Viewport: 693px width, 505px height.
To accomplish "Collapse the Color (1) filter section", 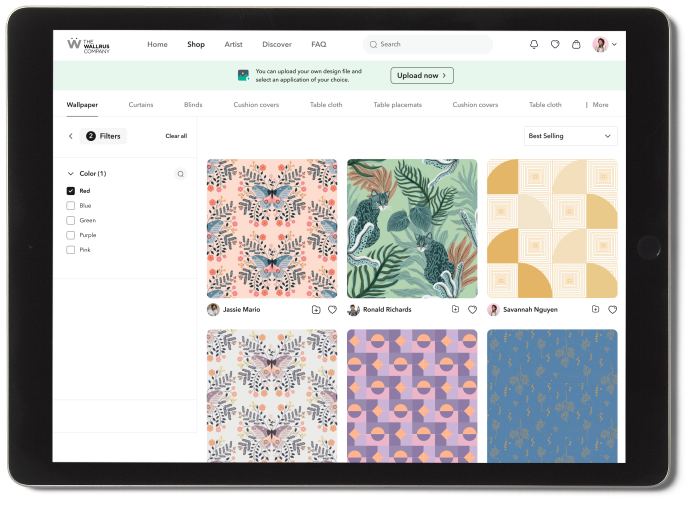I will (71, 174).
